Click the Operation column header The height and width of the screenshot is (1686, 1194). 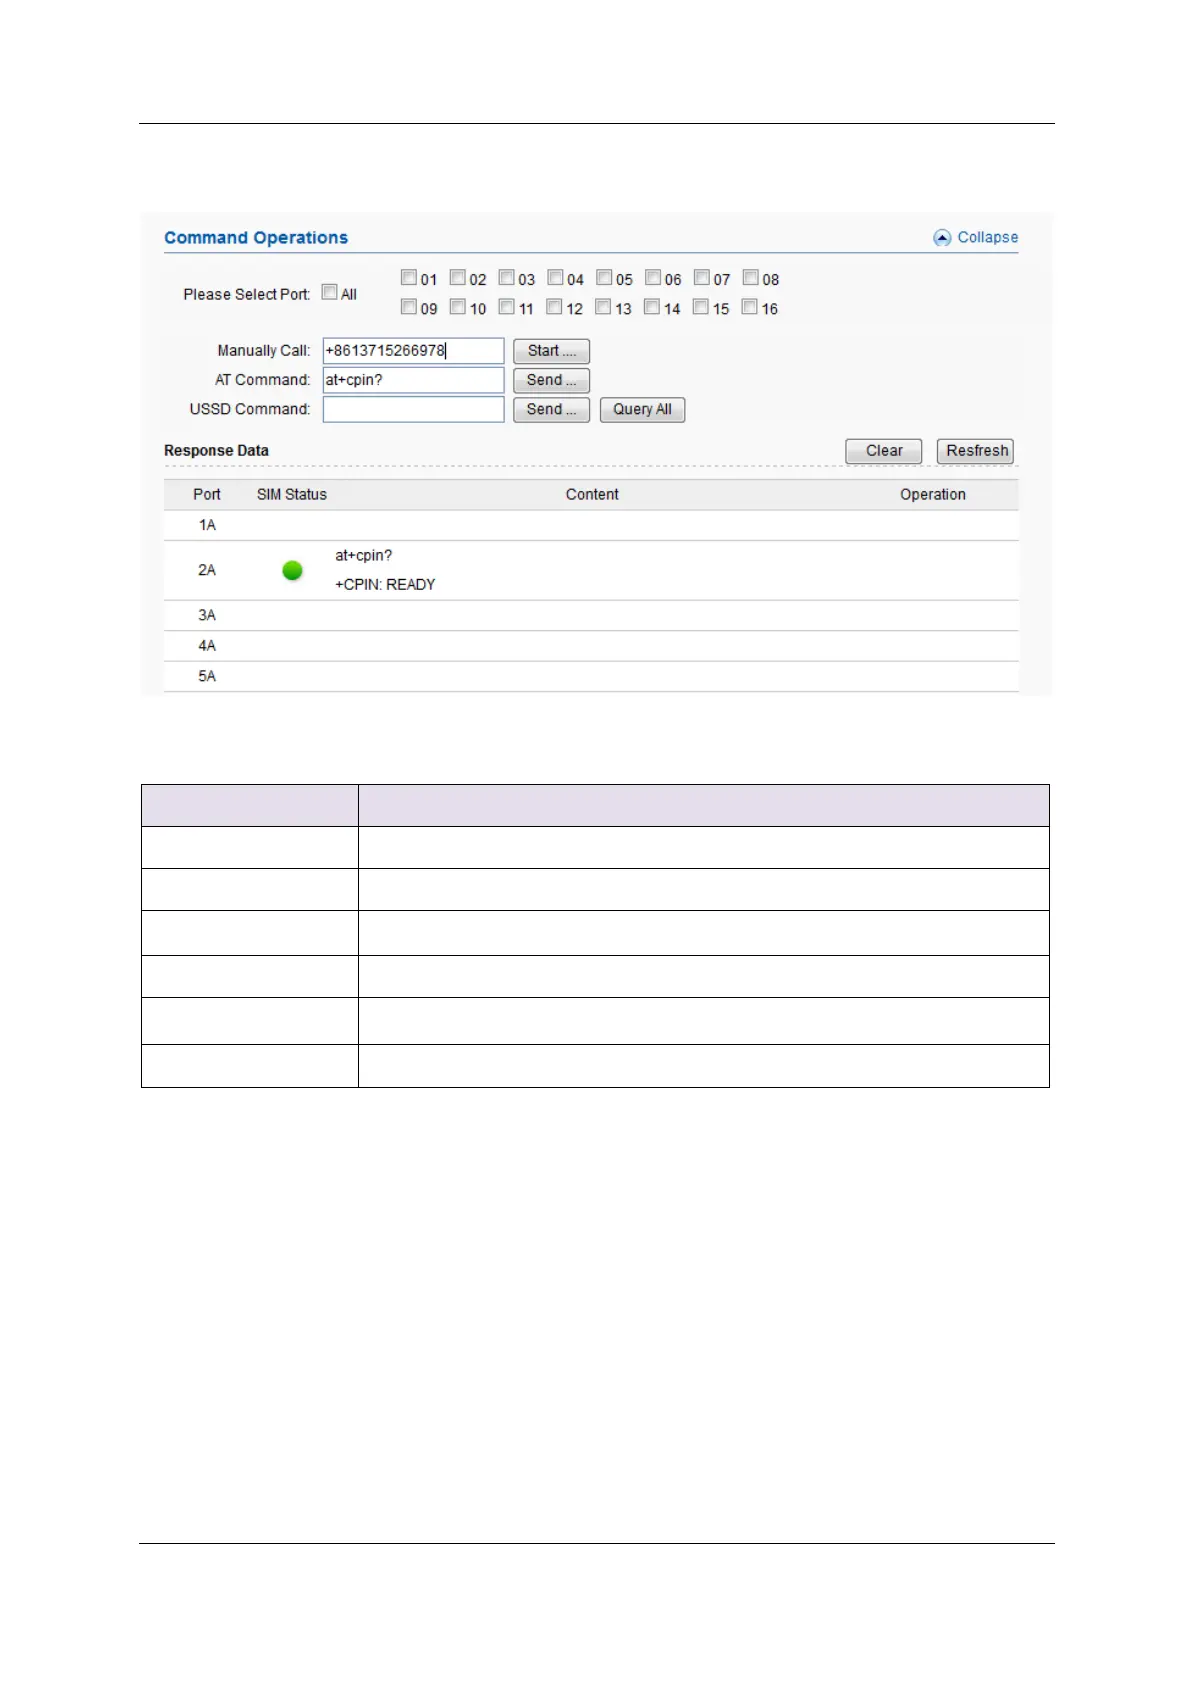tap(933, 495)
